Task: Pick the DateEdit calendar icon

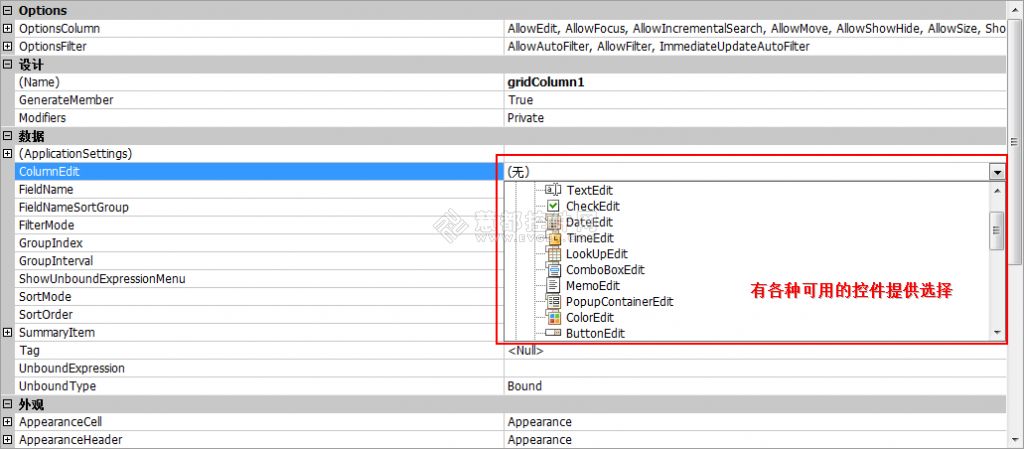Action: [553, 222]
